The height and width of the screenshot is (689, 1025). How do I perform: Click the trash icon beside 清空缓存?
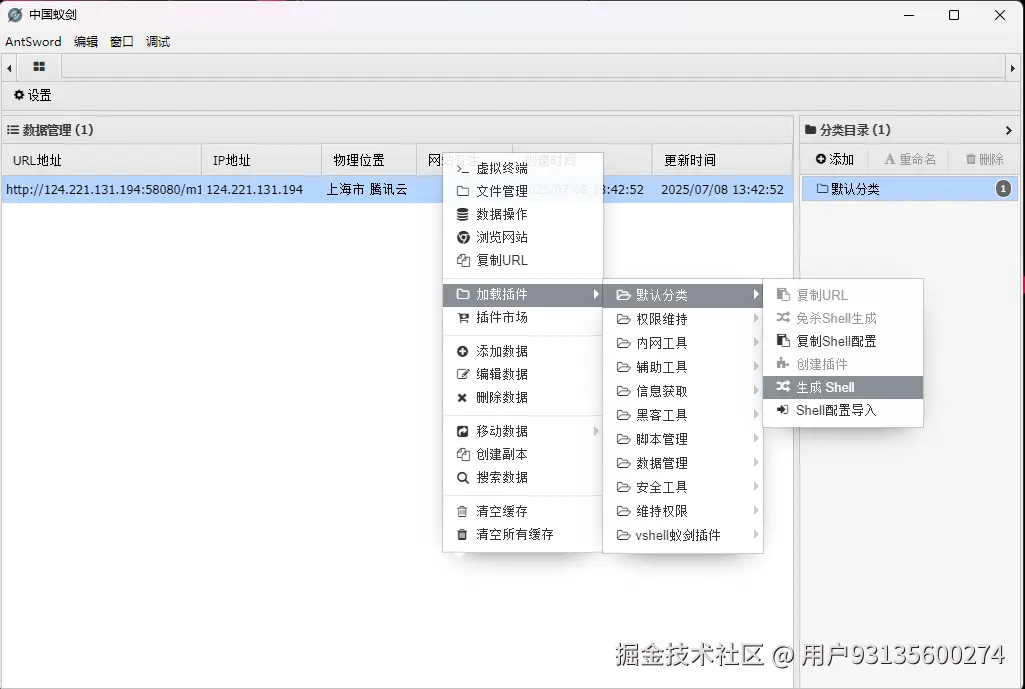(x=462, y=512)
